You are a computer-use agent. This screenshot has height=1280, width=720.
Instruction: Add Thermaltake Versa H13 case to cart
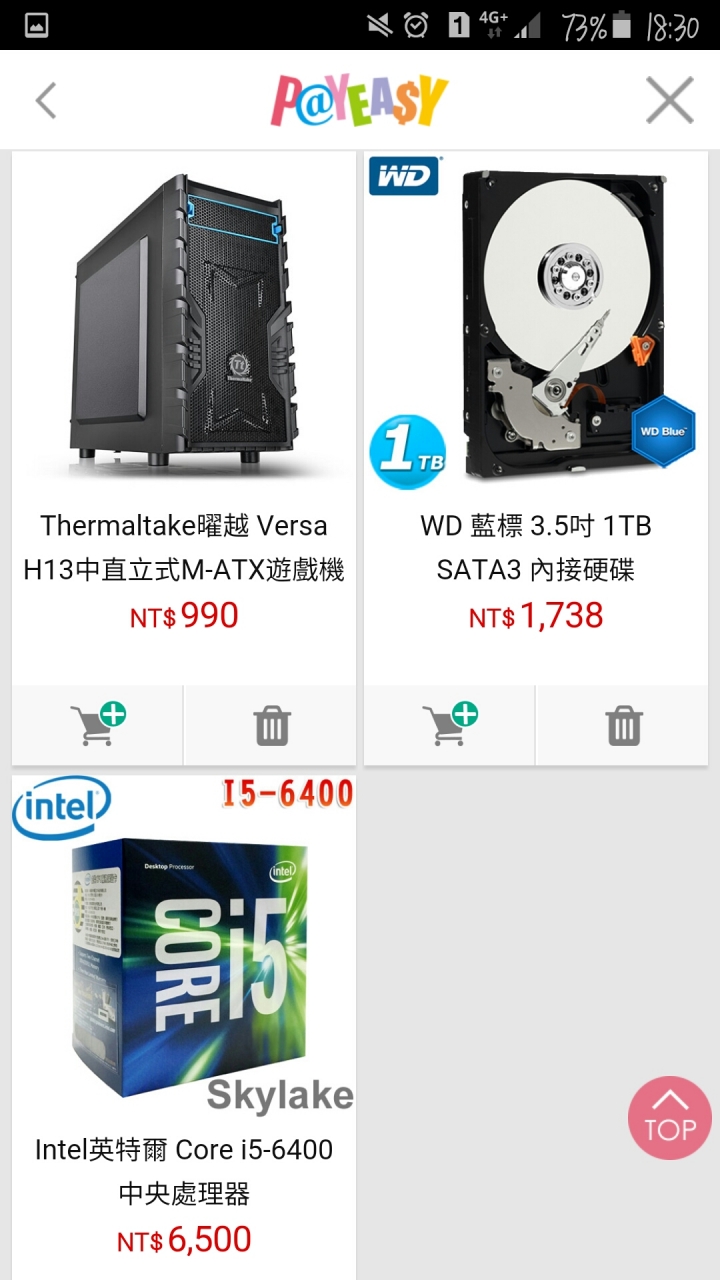coord(97,725)
